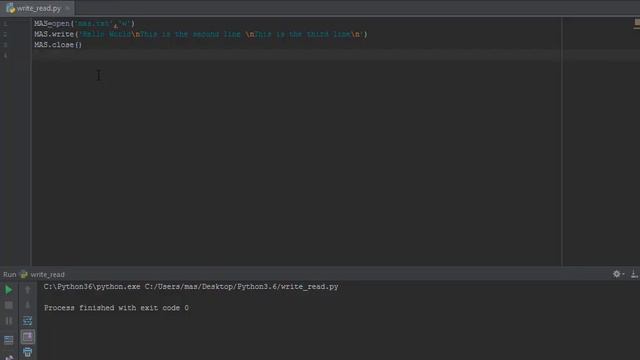Click line number 1 in gutter
The height and width of the screenshot is (360, 640).
(x=5, y=24)
